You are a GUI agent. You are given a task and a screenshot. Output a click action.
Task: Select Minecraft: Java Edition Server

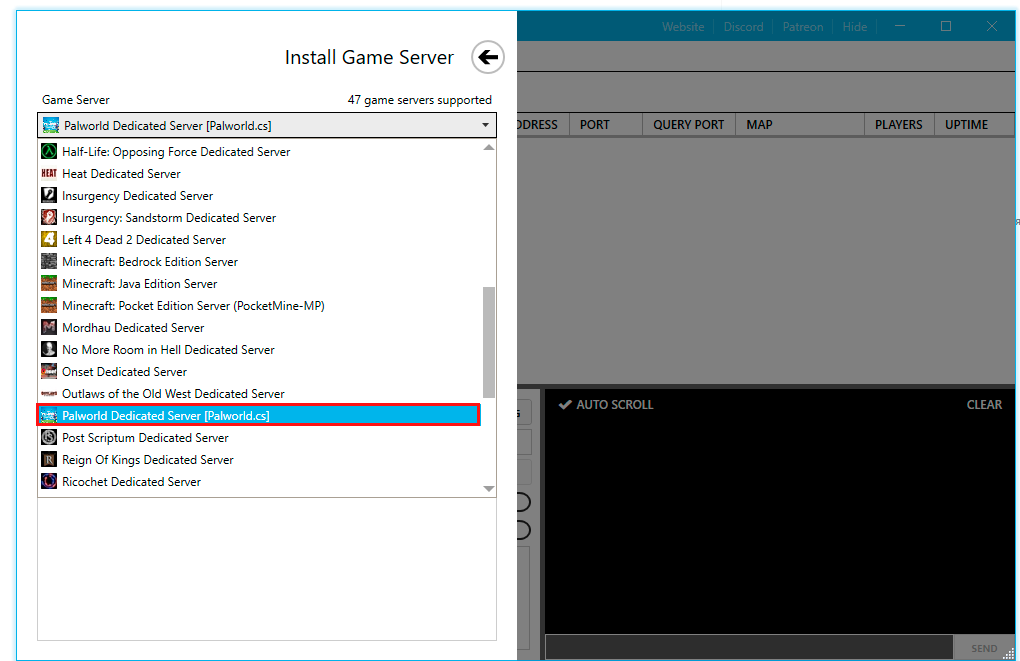(x=260, y=284)
